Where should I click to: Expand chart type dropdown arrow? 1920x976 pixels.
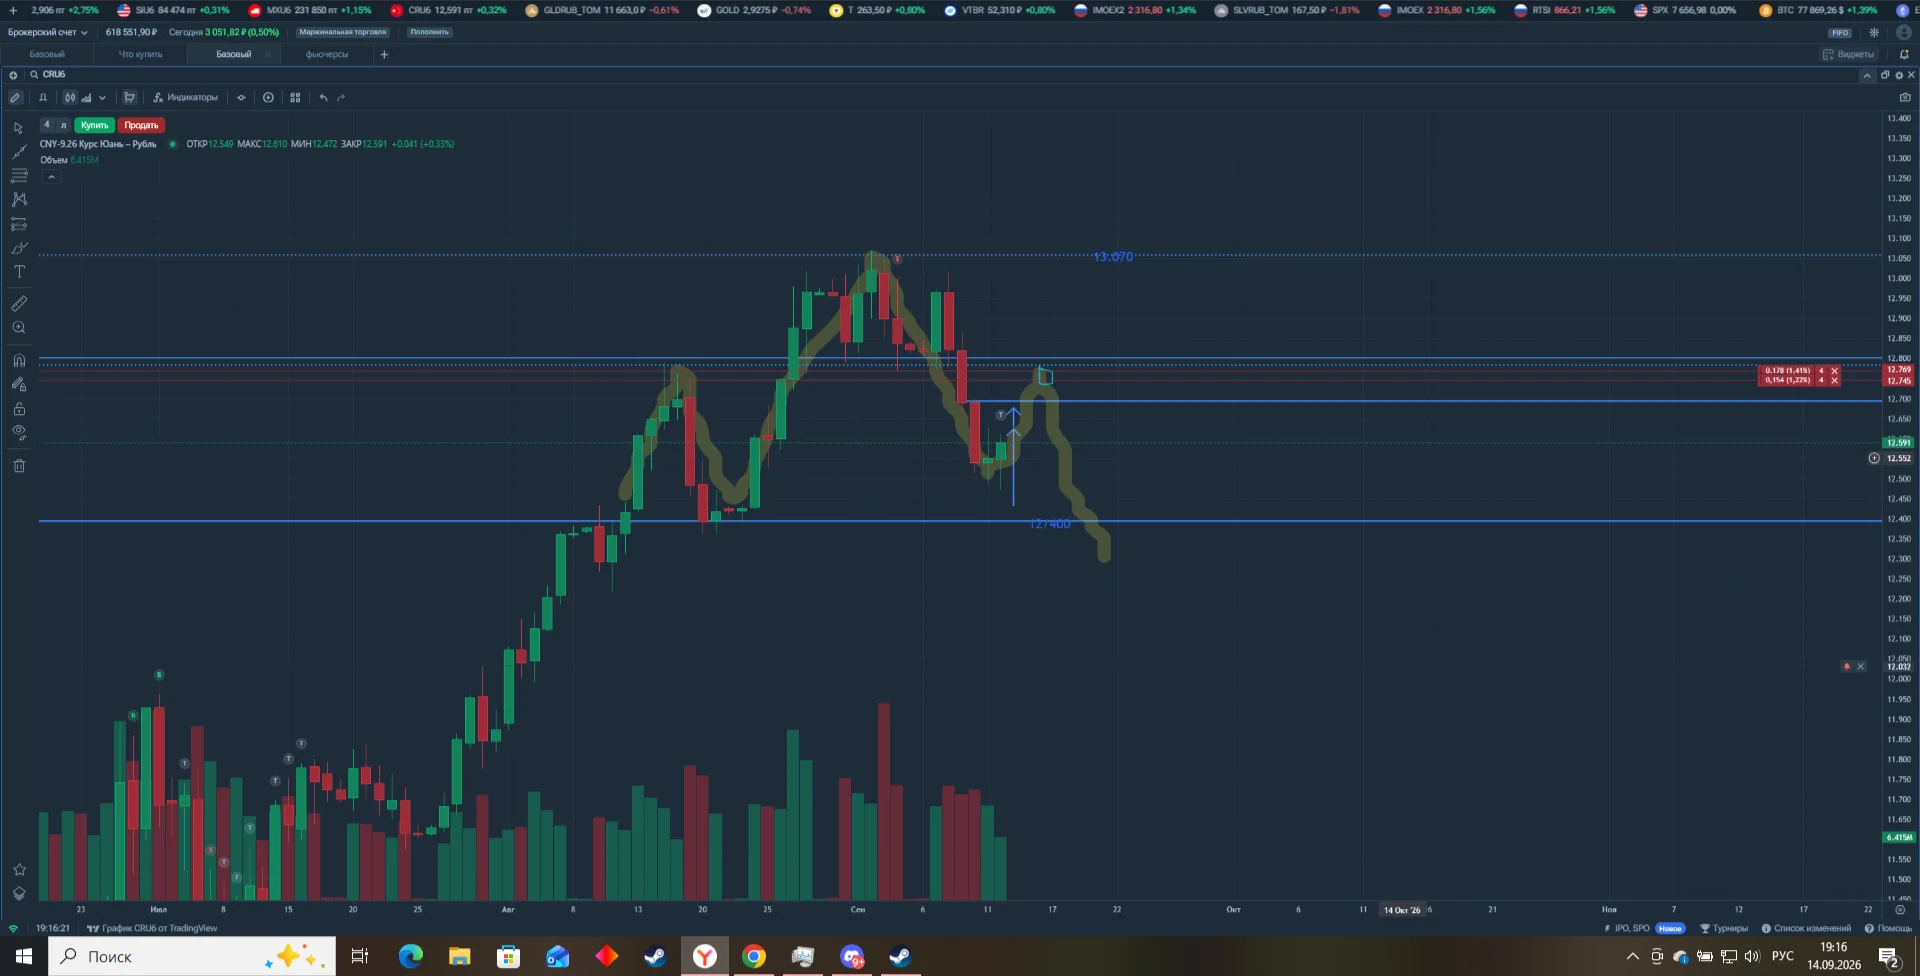point(102,98)
